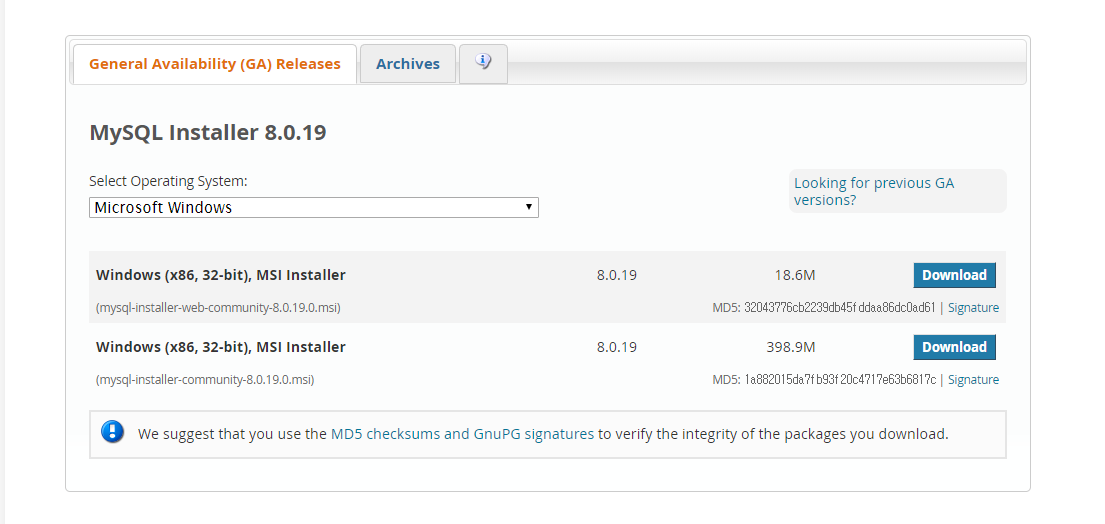Click the blue info icon beside checksum note

[x=113, y=432]
